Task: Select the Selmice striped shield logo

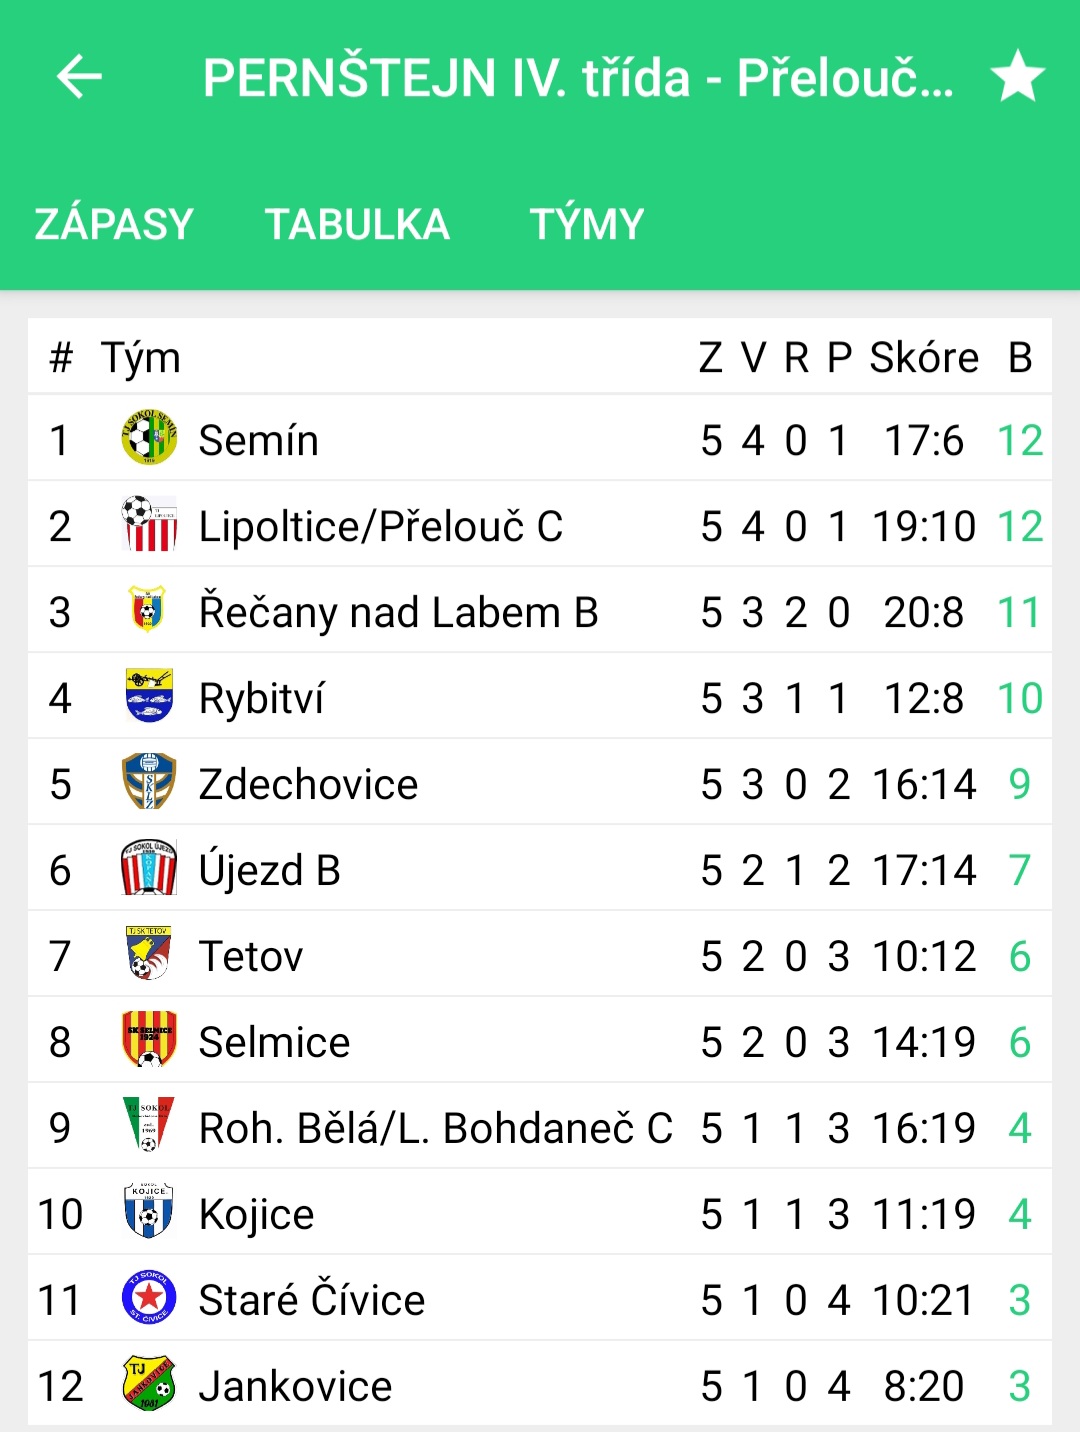Action: [x=149, y=1039]
